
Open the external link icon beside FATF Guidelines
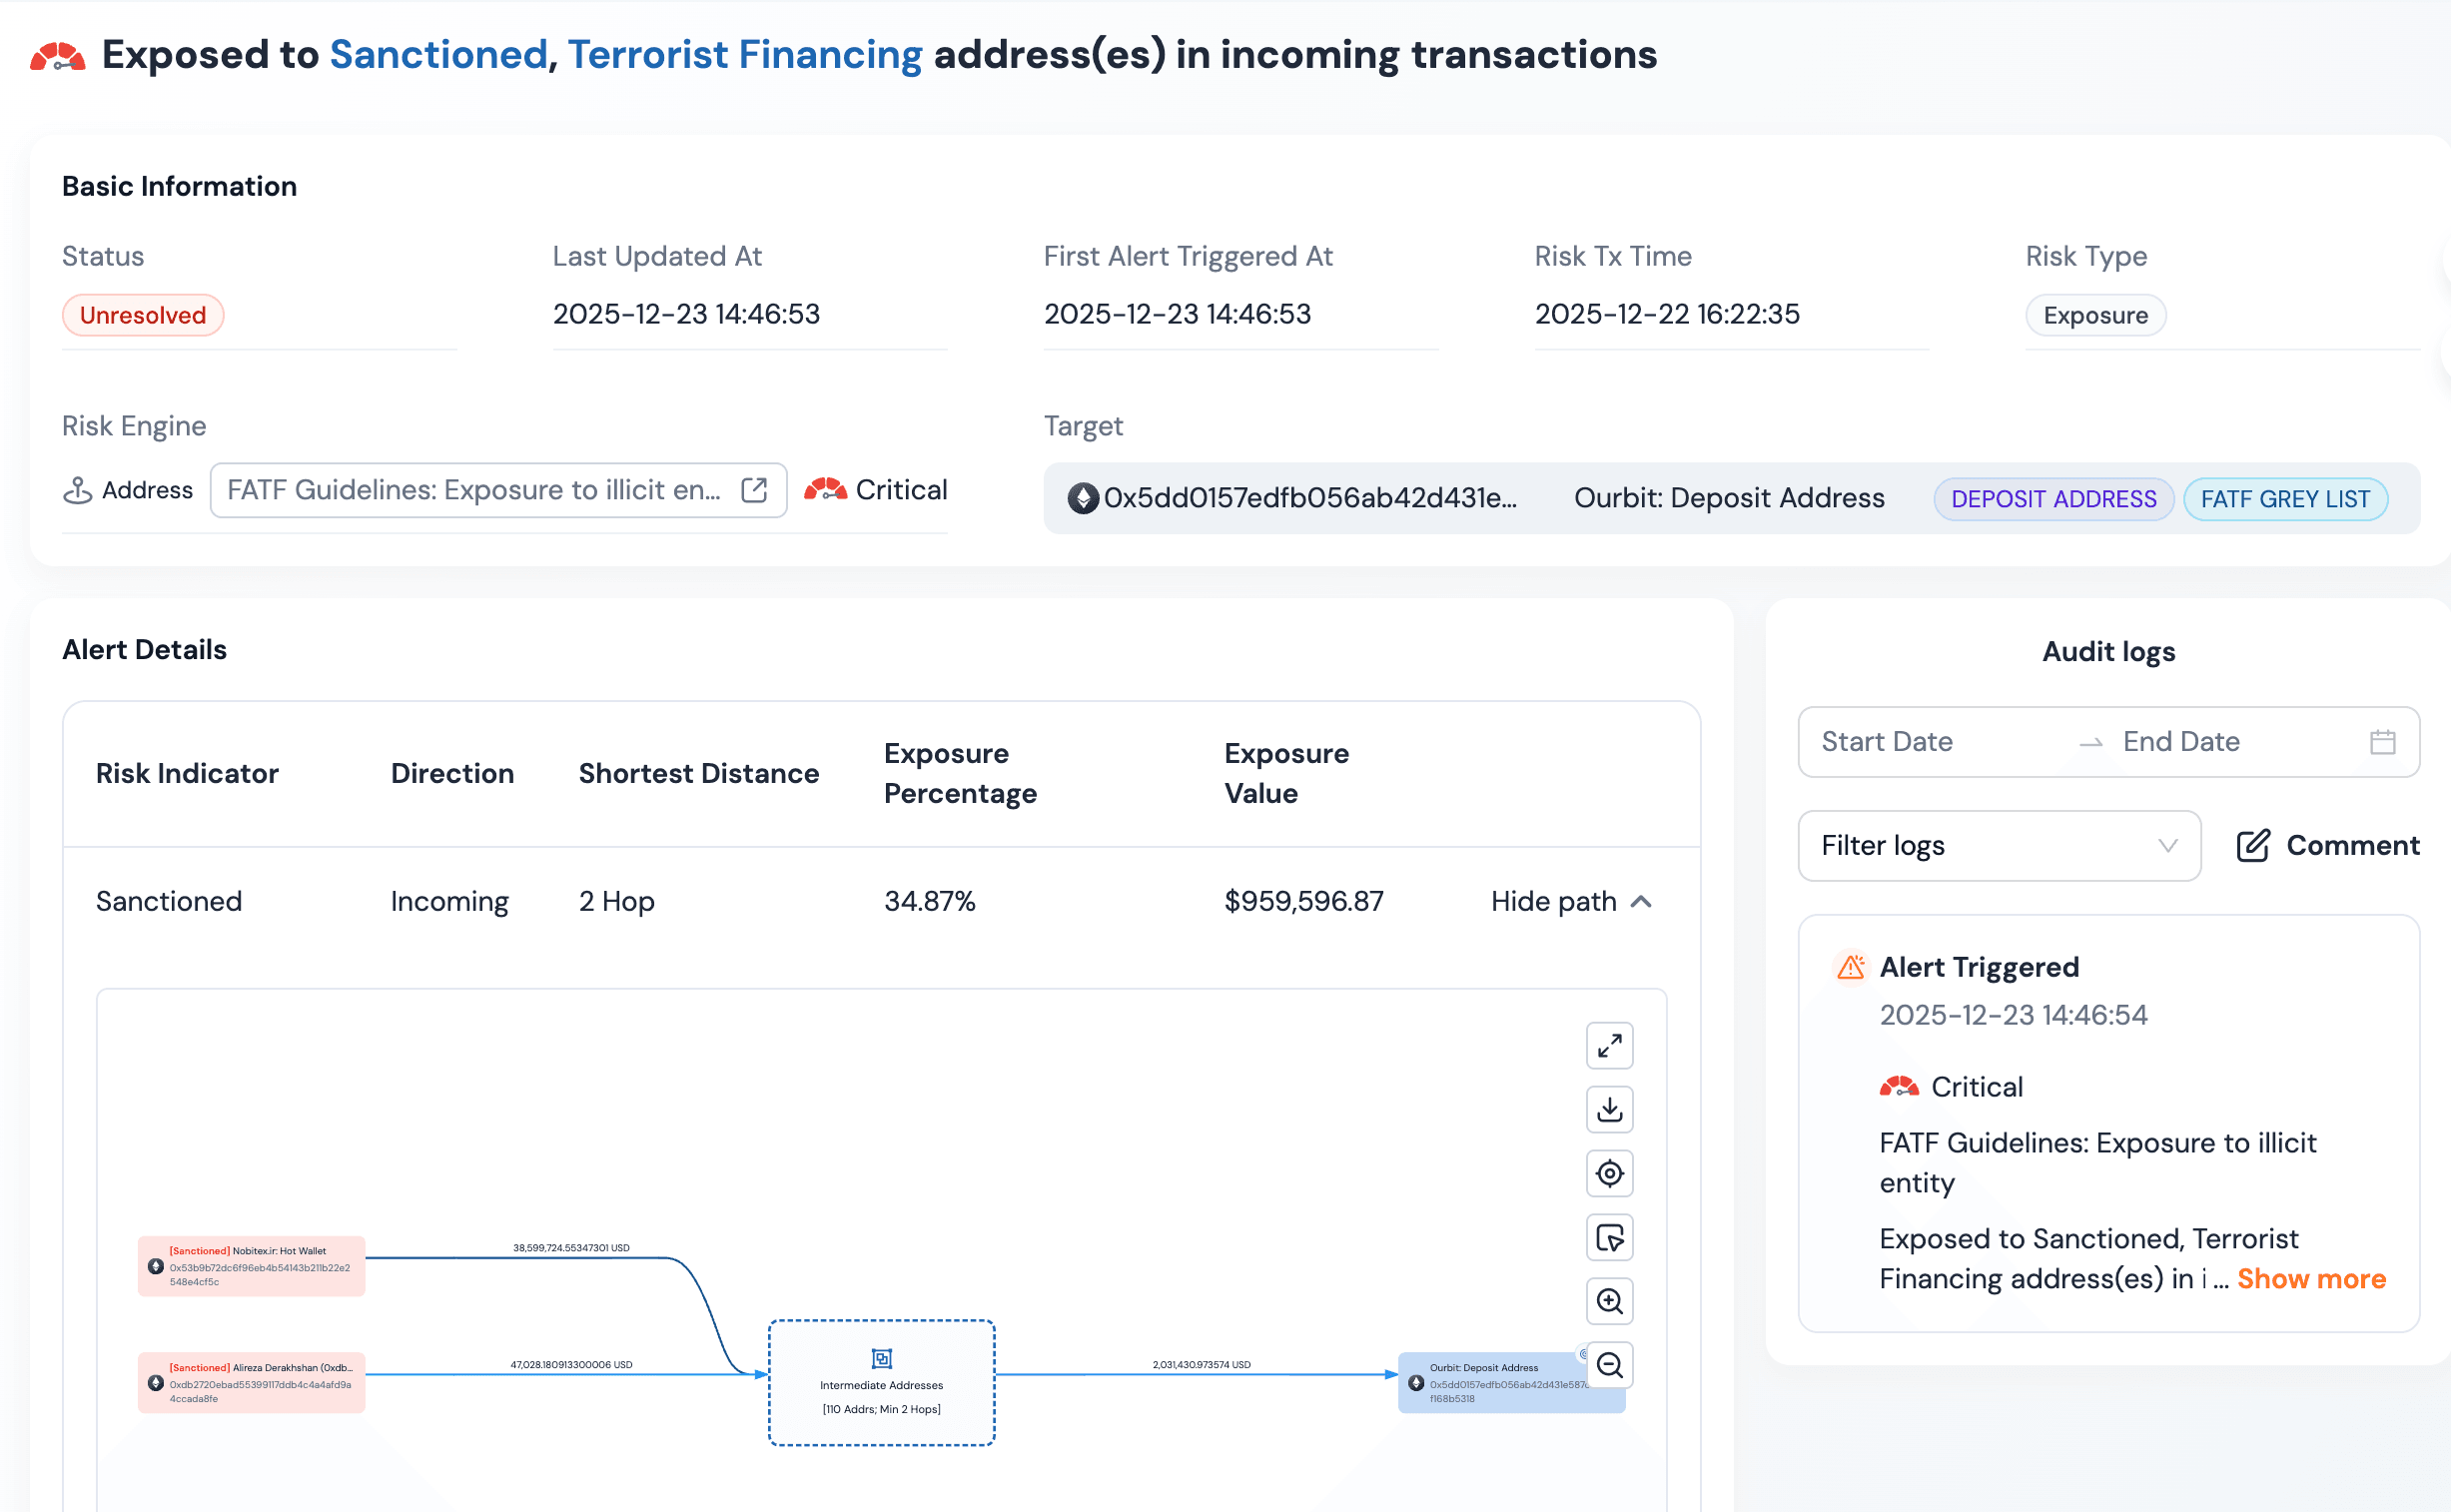tap(754, 490)
